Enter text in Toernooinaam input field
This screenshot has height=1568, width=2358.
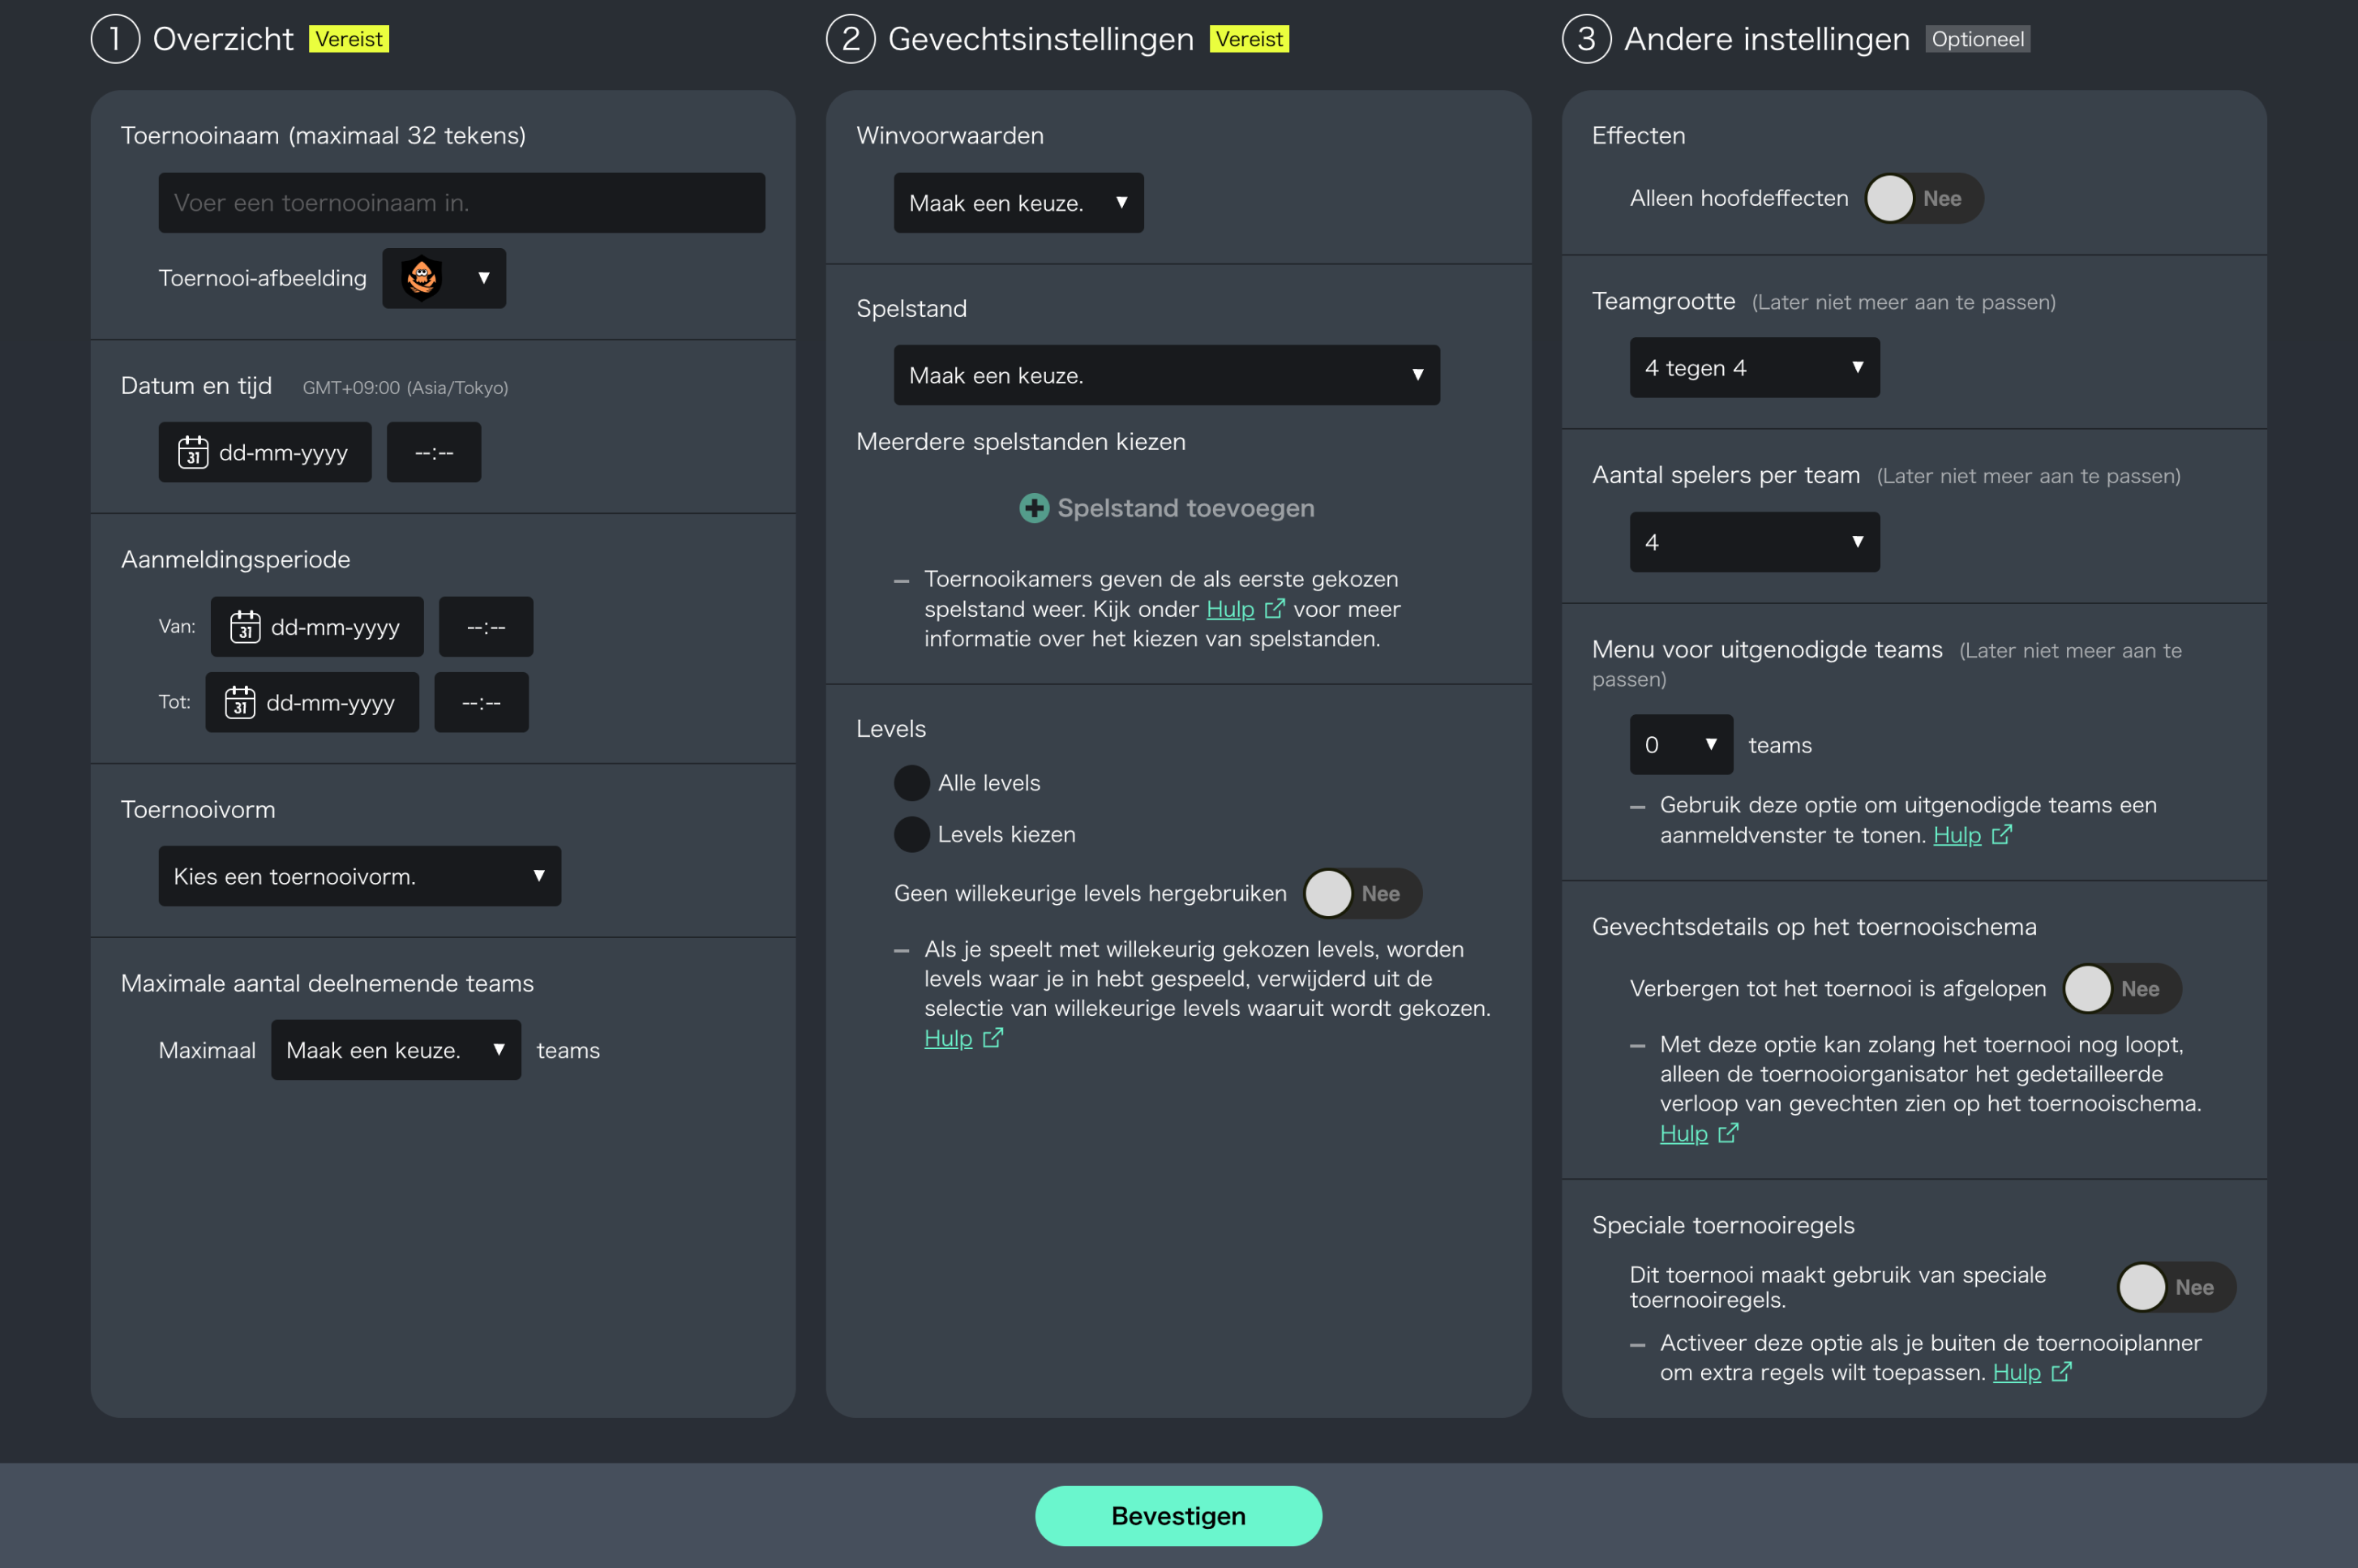coord(461,201)
